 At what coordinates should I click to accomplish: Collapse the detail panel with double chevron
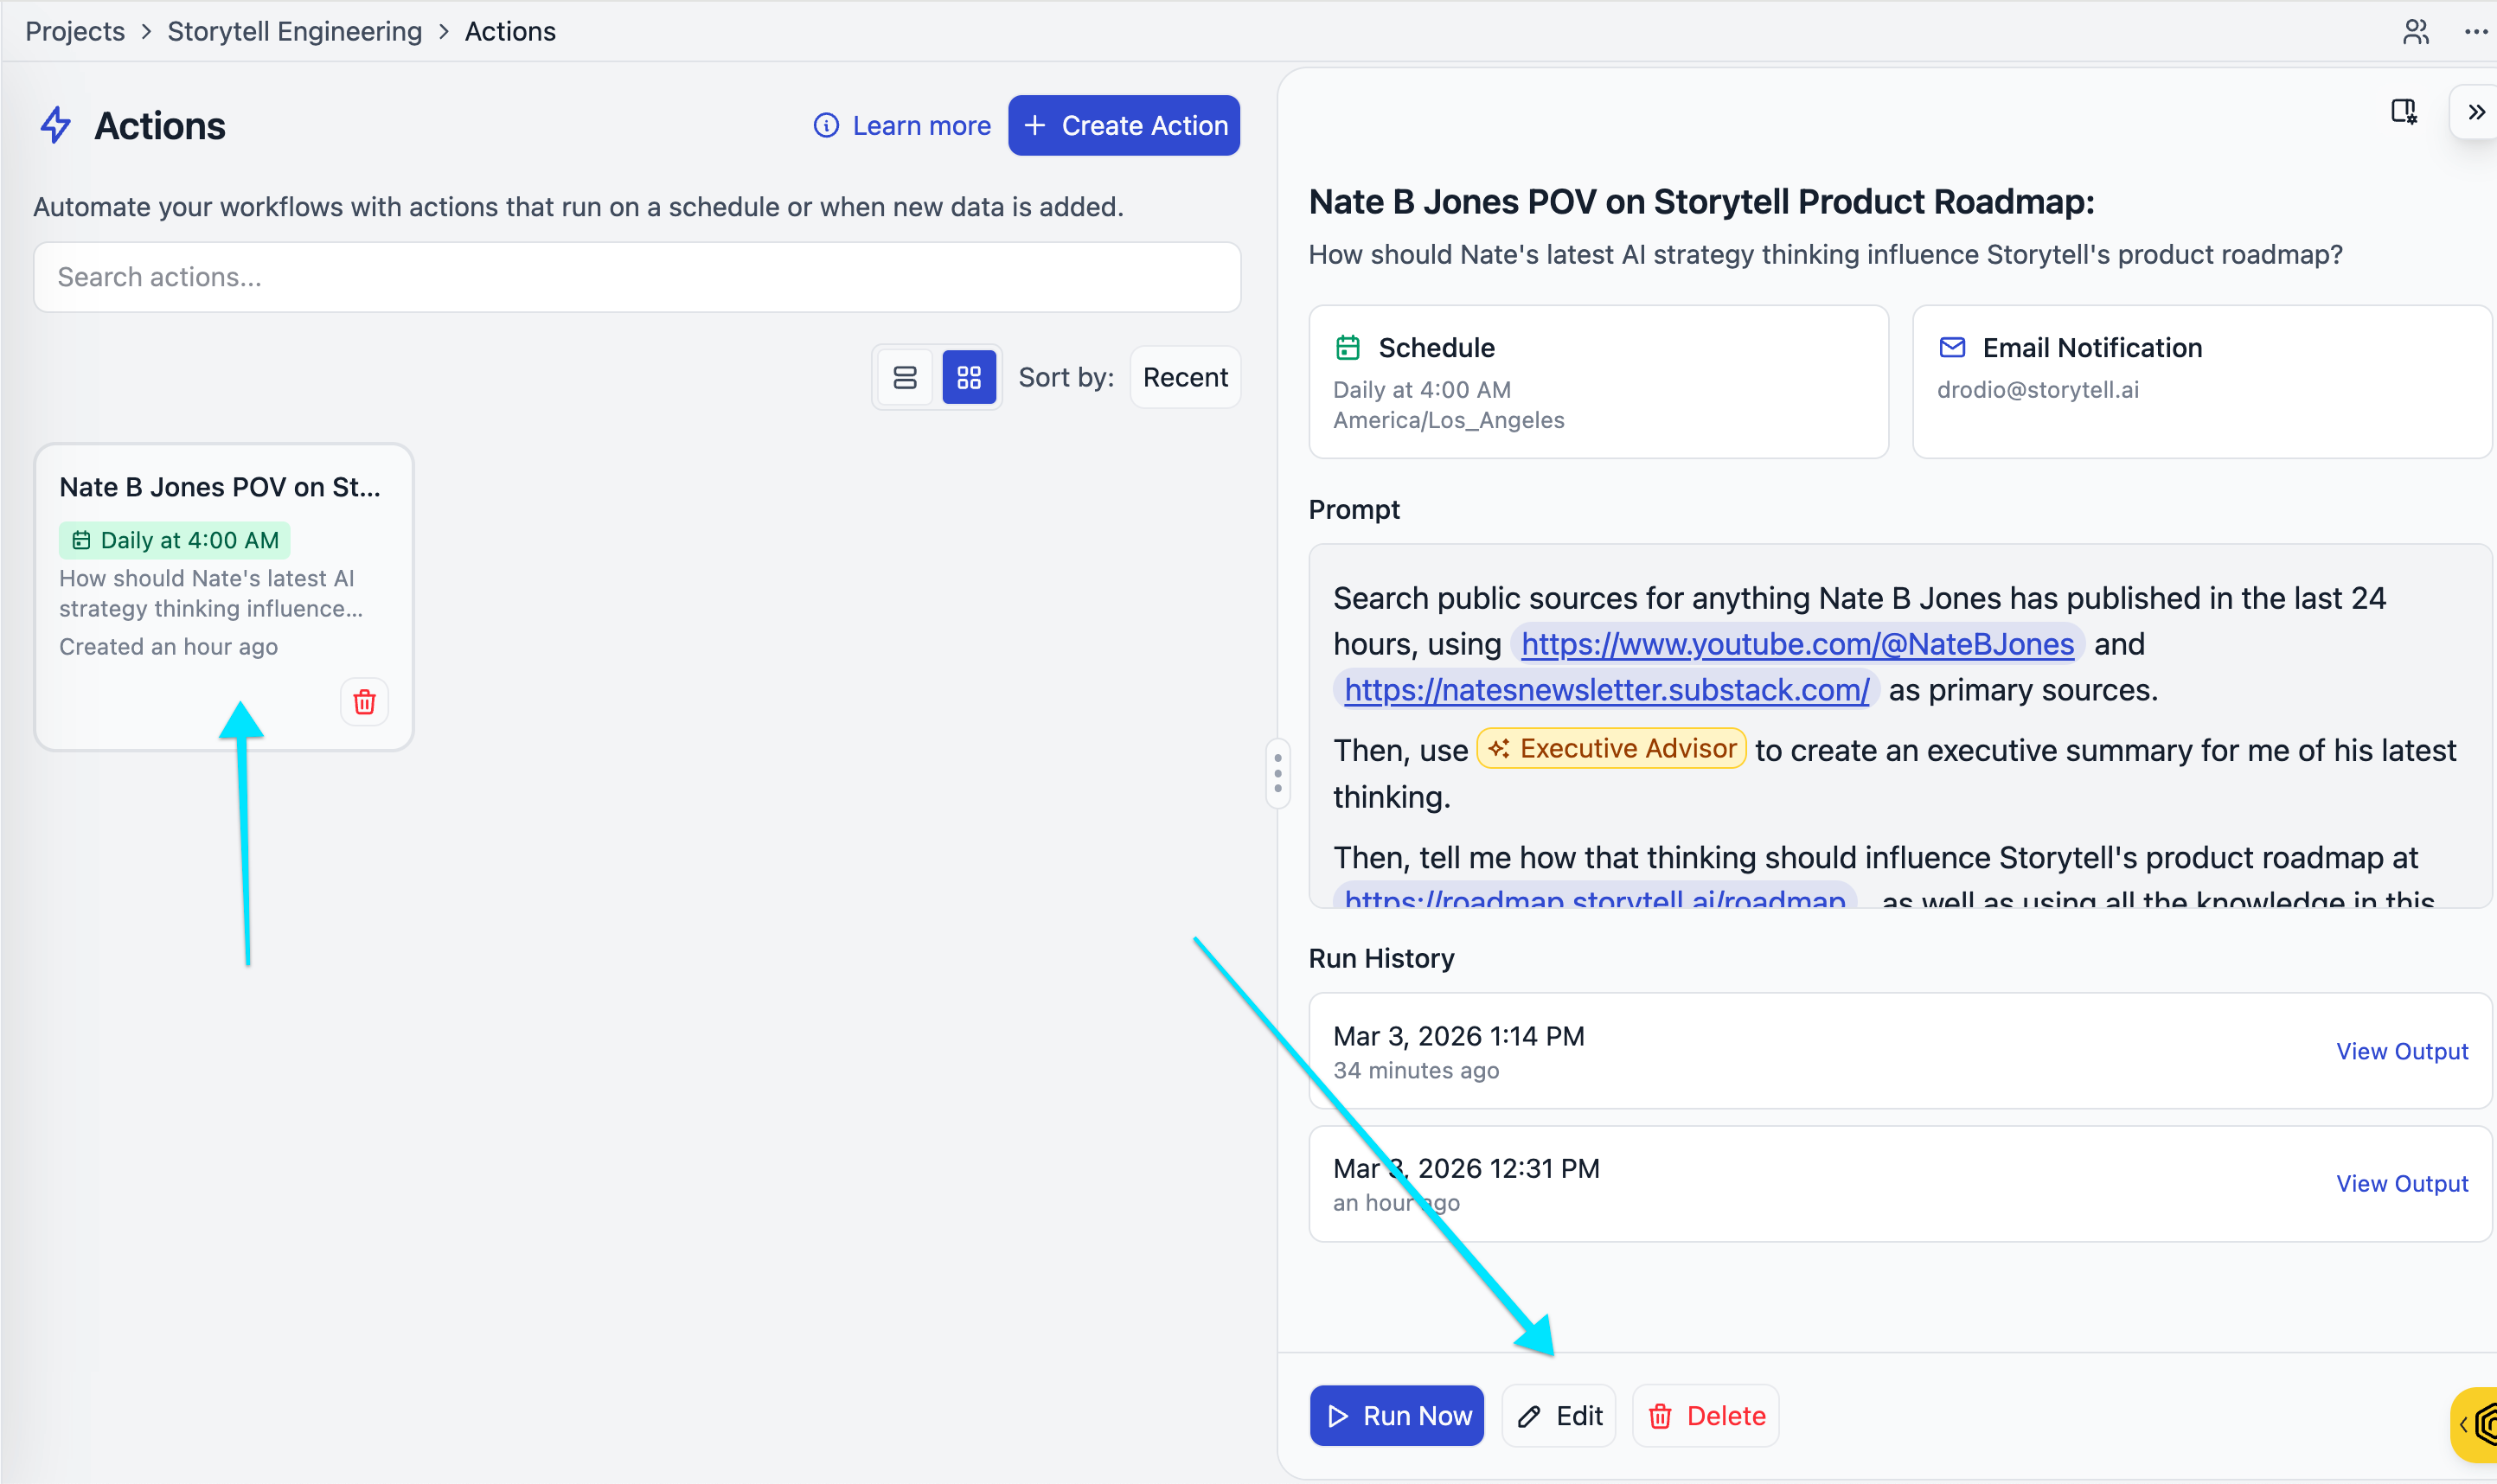tap(2476, 112)
